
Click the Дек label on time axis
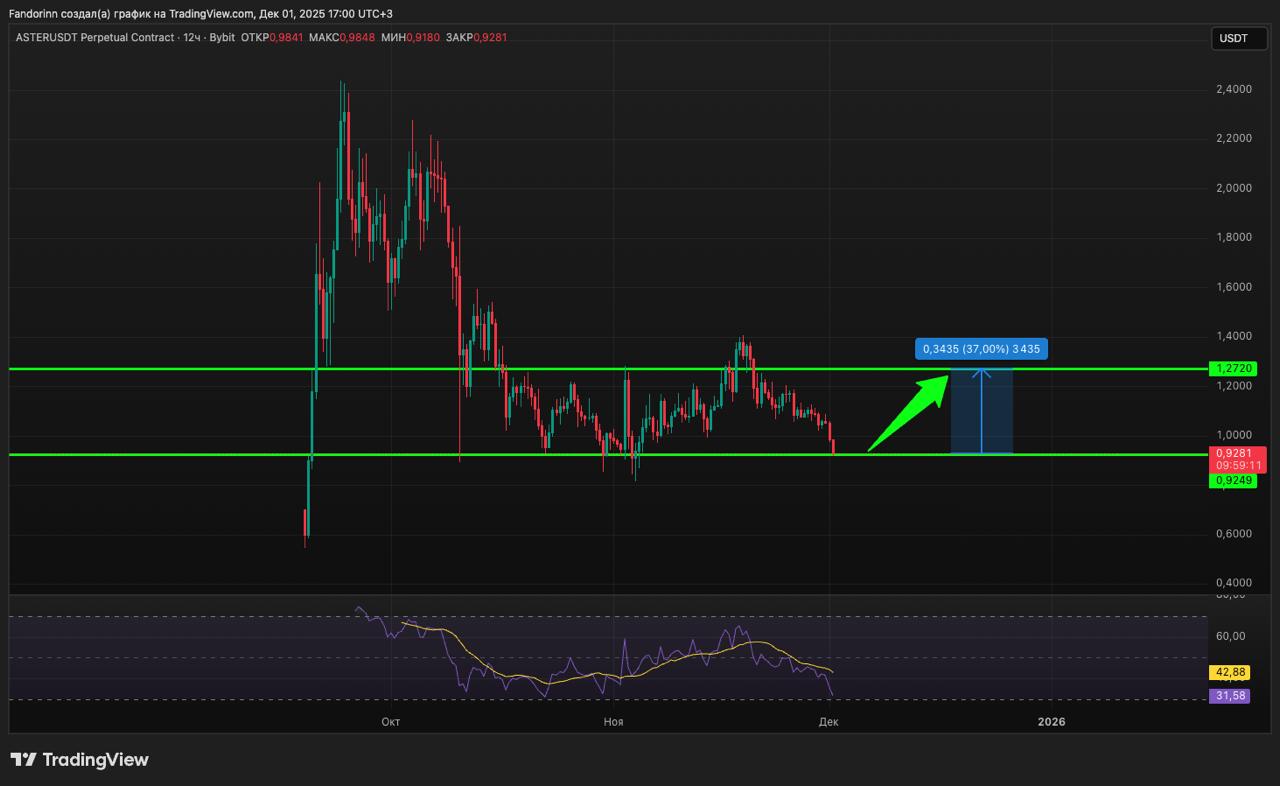(828, 721)
